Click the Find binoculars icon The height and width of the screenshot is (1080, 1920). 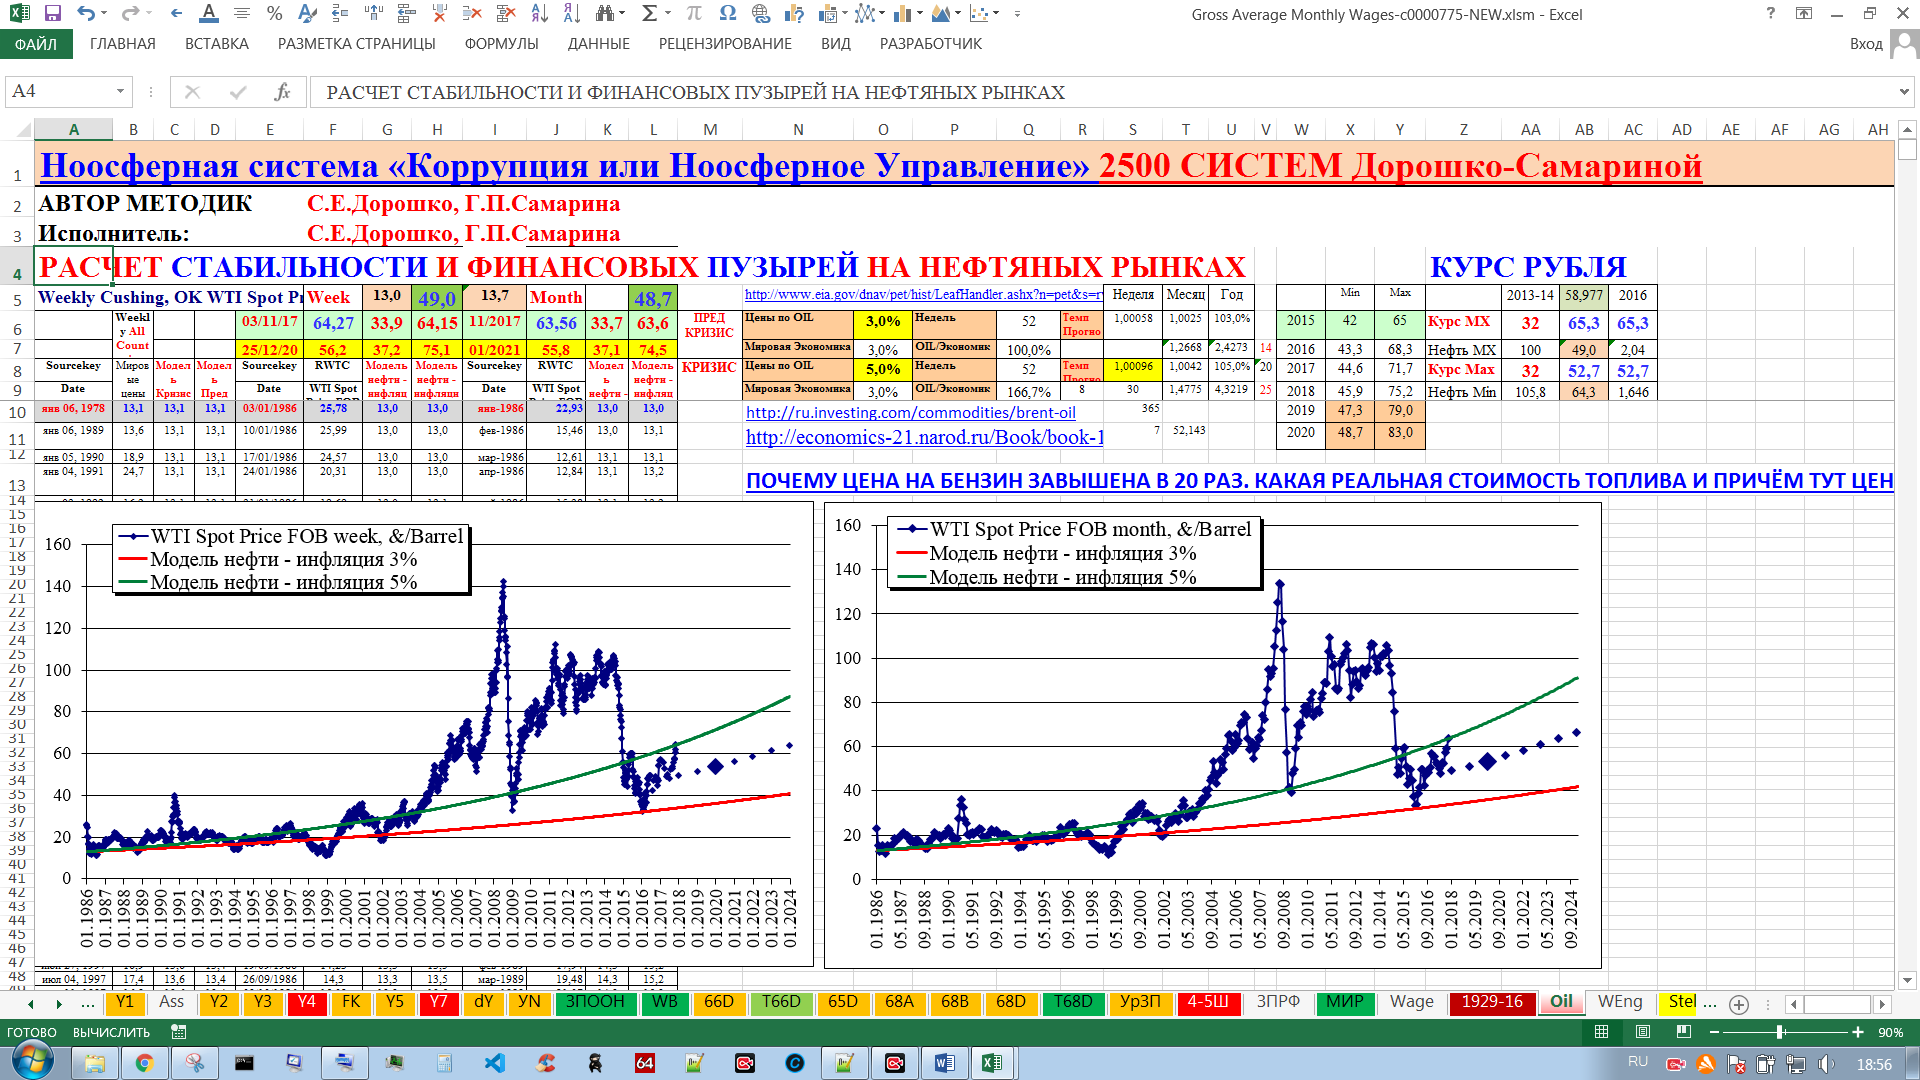[x=604, y=14]
